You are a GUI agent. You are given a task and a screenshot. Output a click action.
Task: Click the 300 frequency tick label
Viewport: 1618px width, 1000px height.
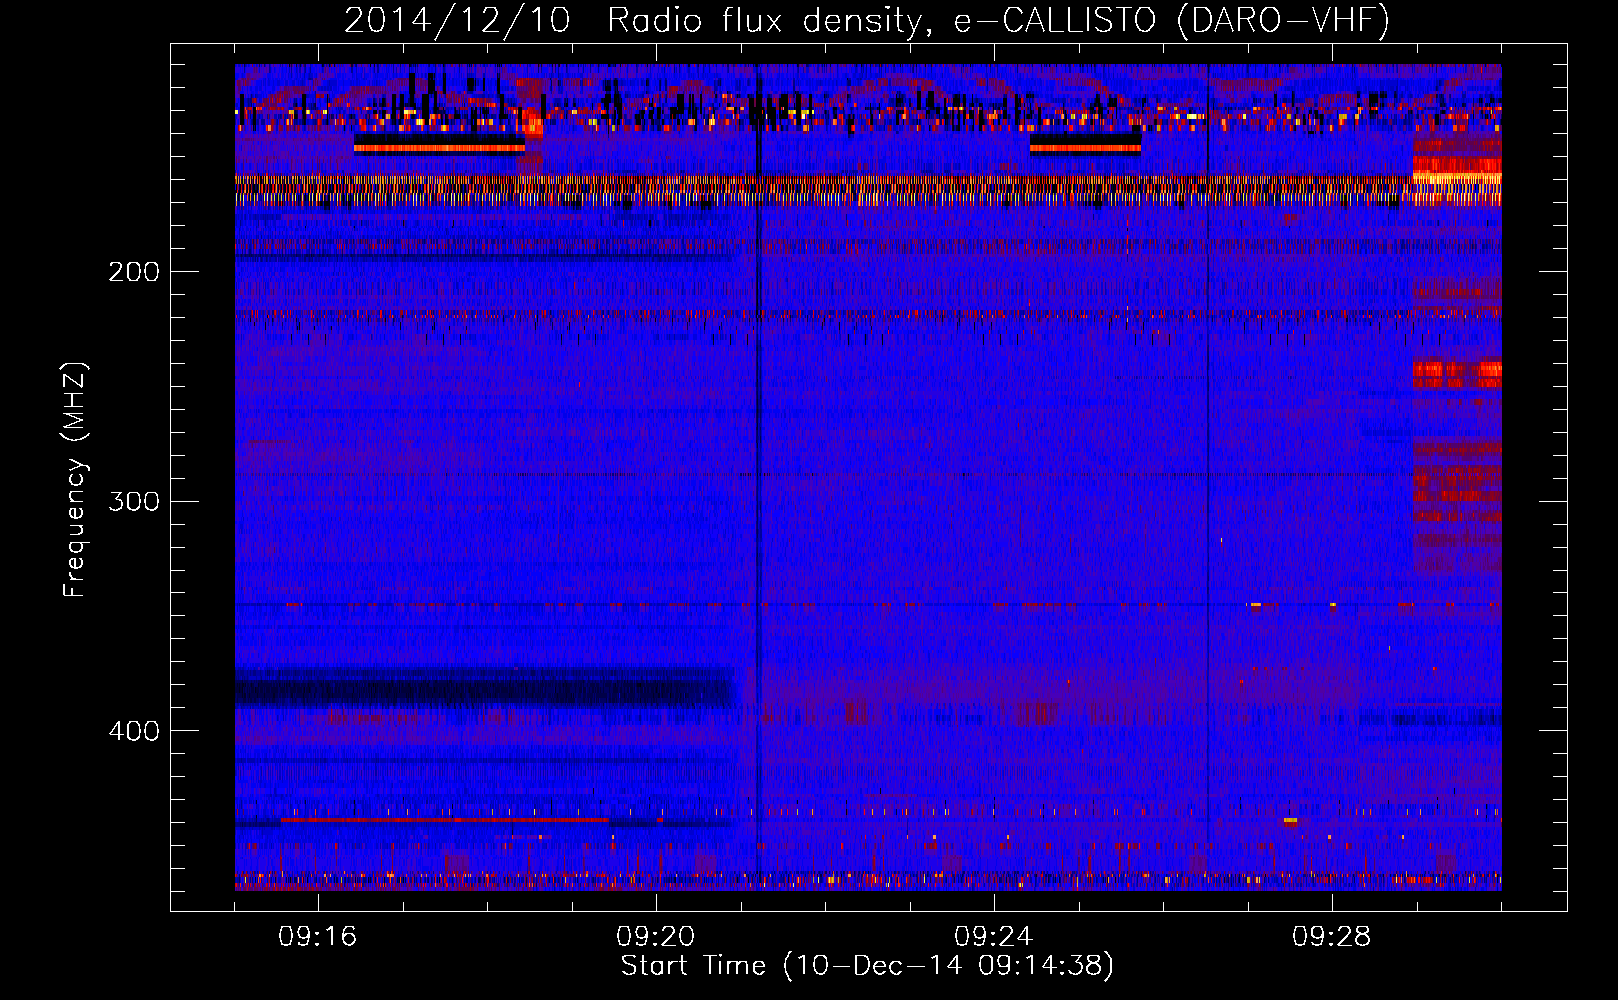click(134, 501)
